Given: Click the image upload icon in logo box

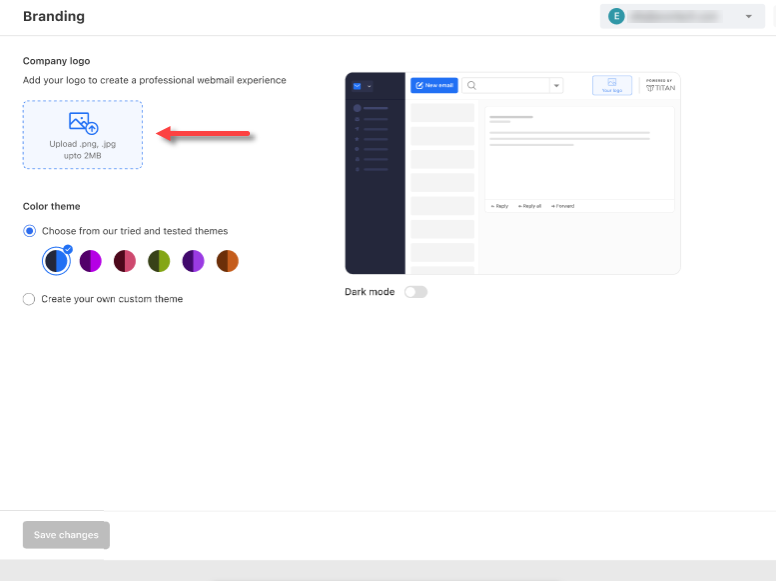Looking at the screenshot, I should tap(83, 123).
